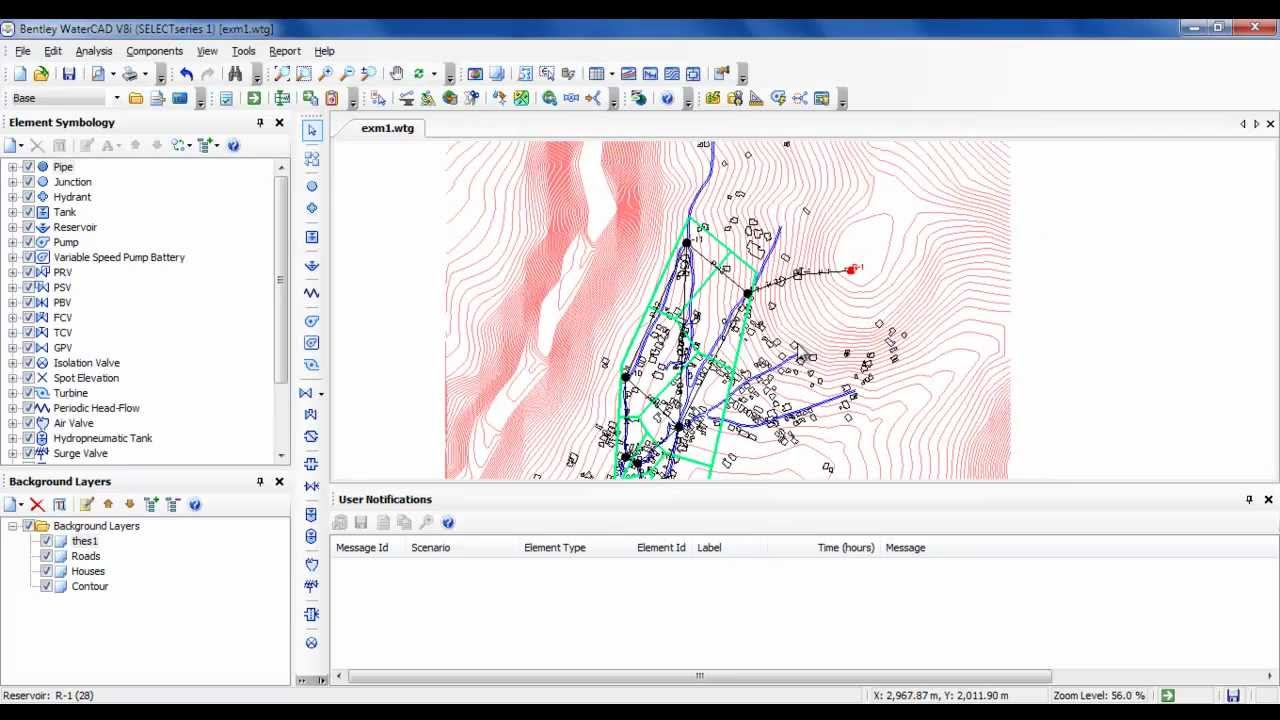This screenshot has width=1280, height=720.
Task: Open the Components menu
Action: point(155,51)
